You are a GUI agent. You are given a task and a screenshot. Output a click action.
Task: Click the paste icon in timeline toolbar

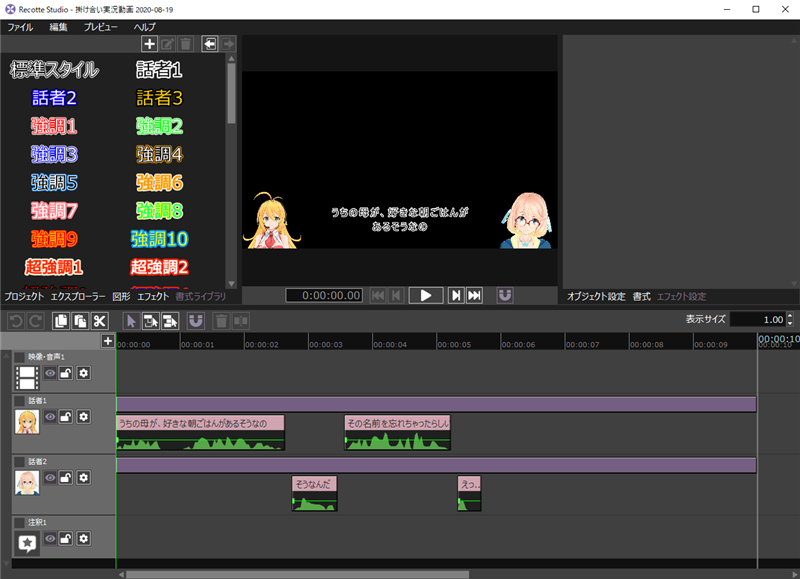click(80, 321)
